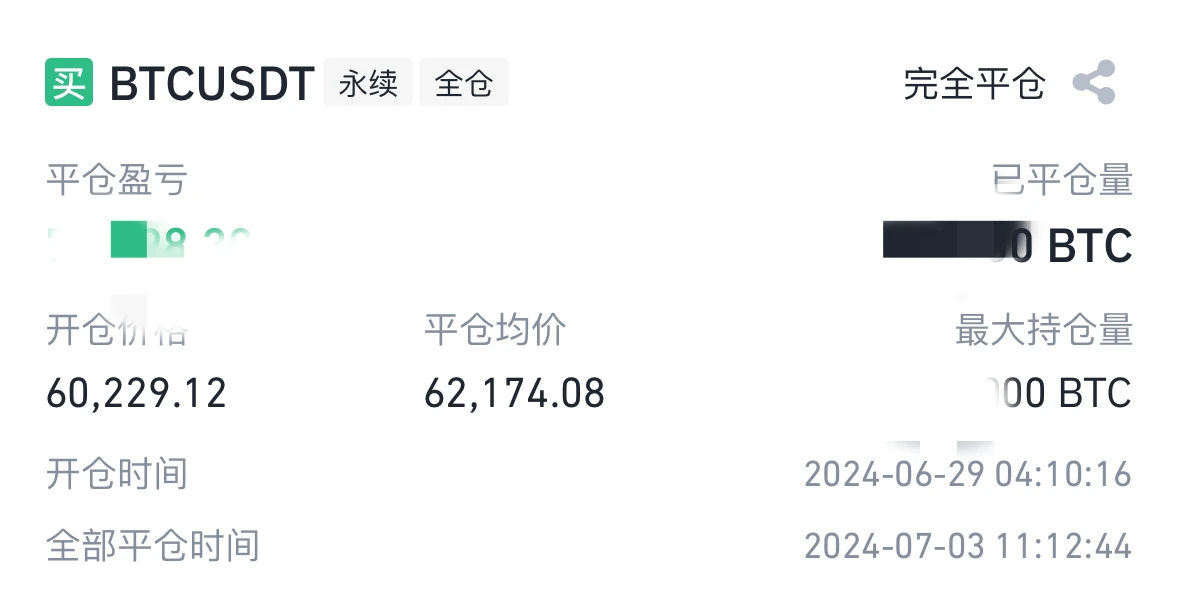The height and width of the screenshot is (601, 1179).
Task: Click the close time 2024-07-03 11:12:44
Action: click(968, 546)
